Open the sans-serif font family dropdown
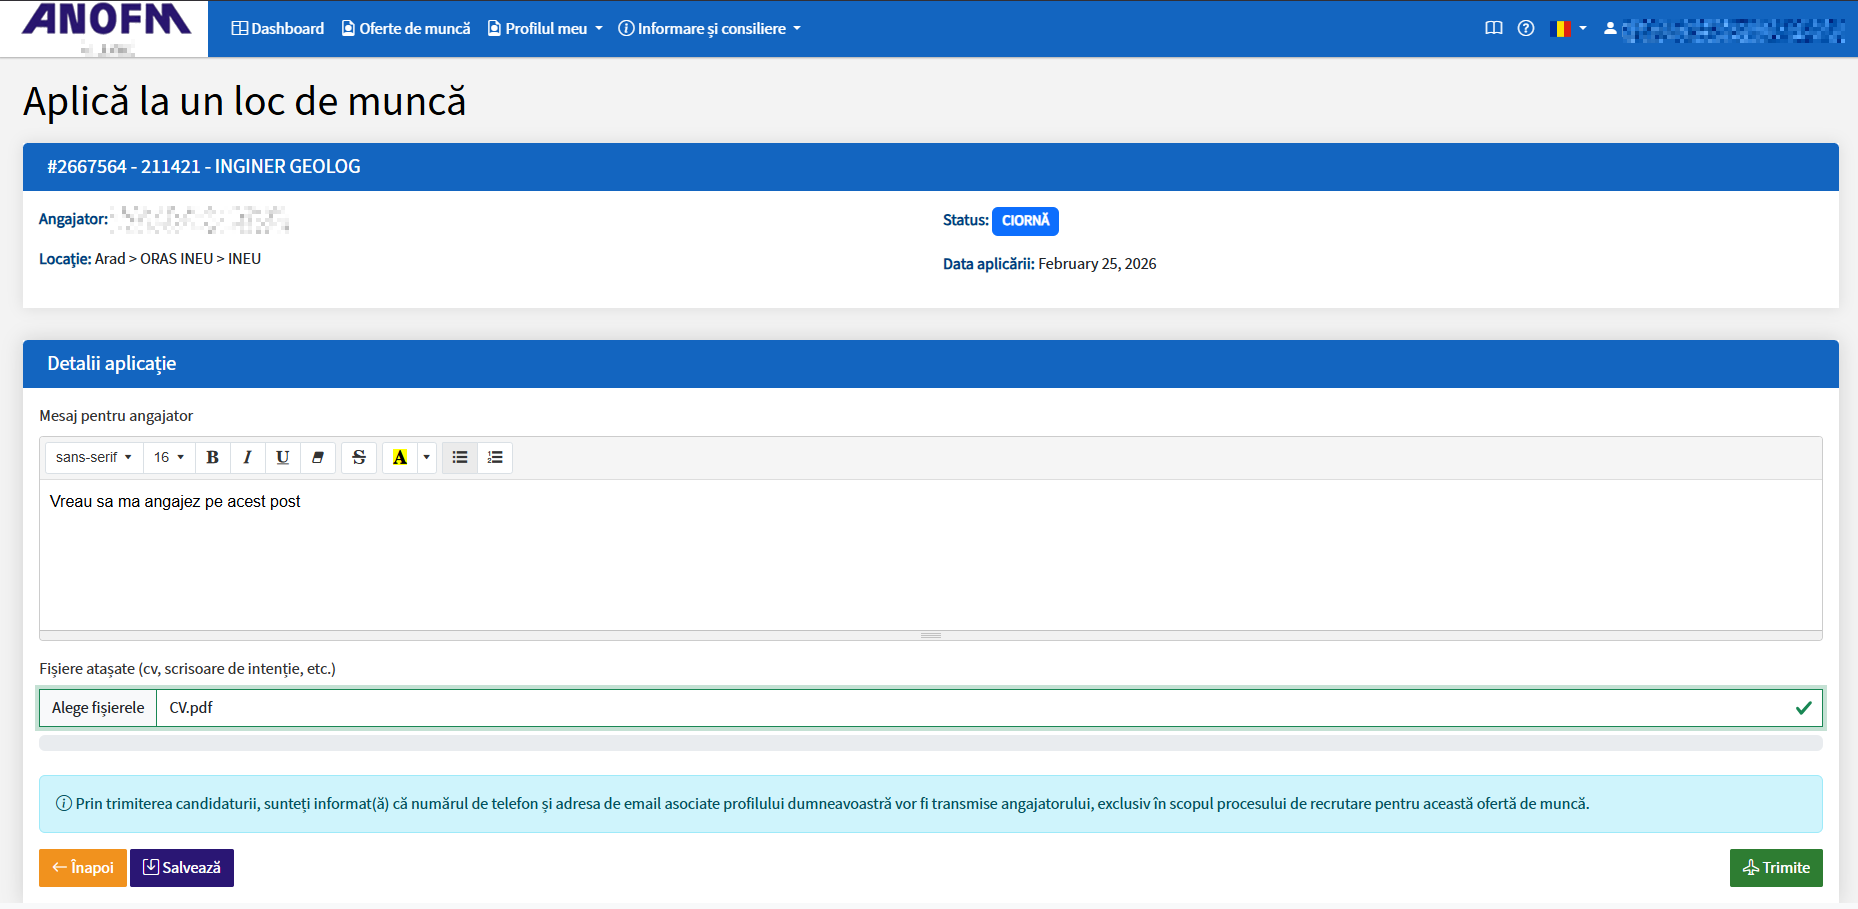Screen dimensions: 1858x909 click(93, 457)
